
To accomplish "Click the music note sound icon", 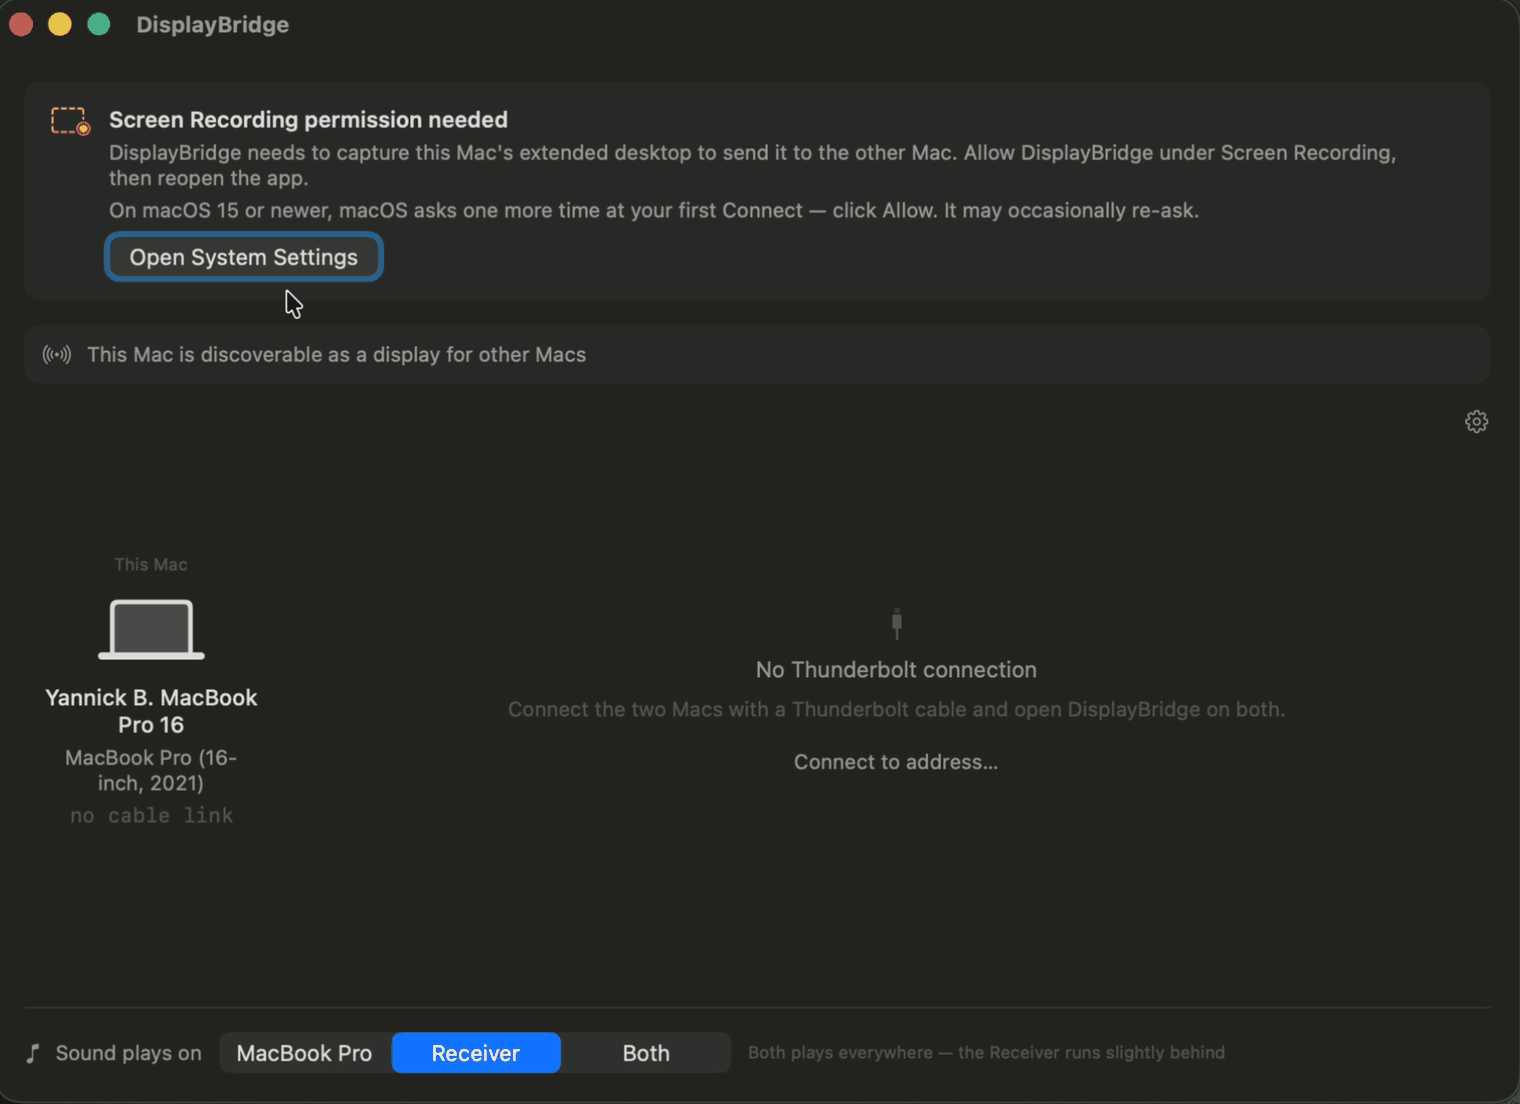I will pos(33,1053).
